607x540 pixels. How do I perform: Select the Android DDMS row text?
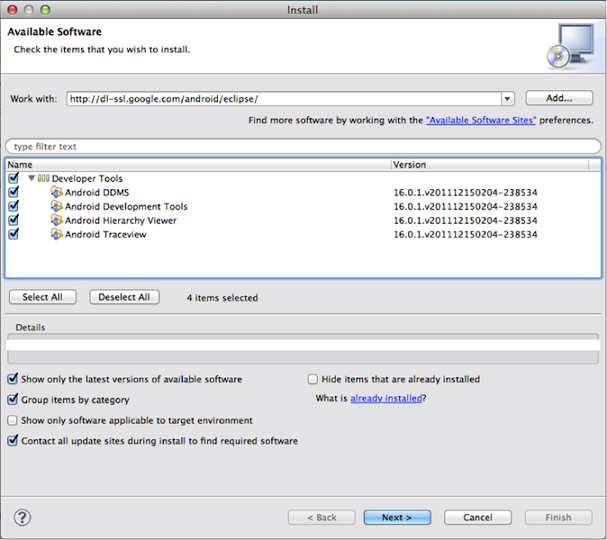(x=97, y=192)
